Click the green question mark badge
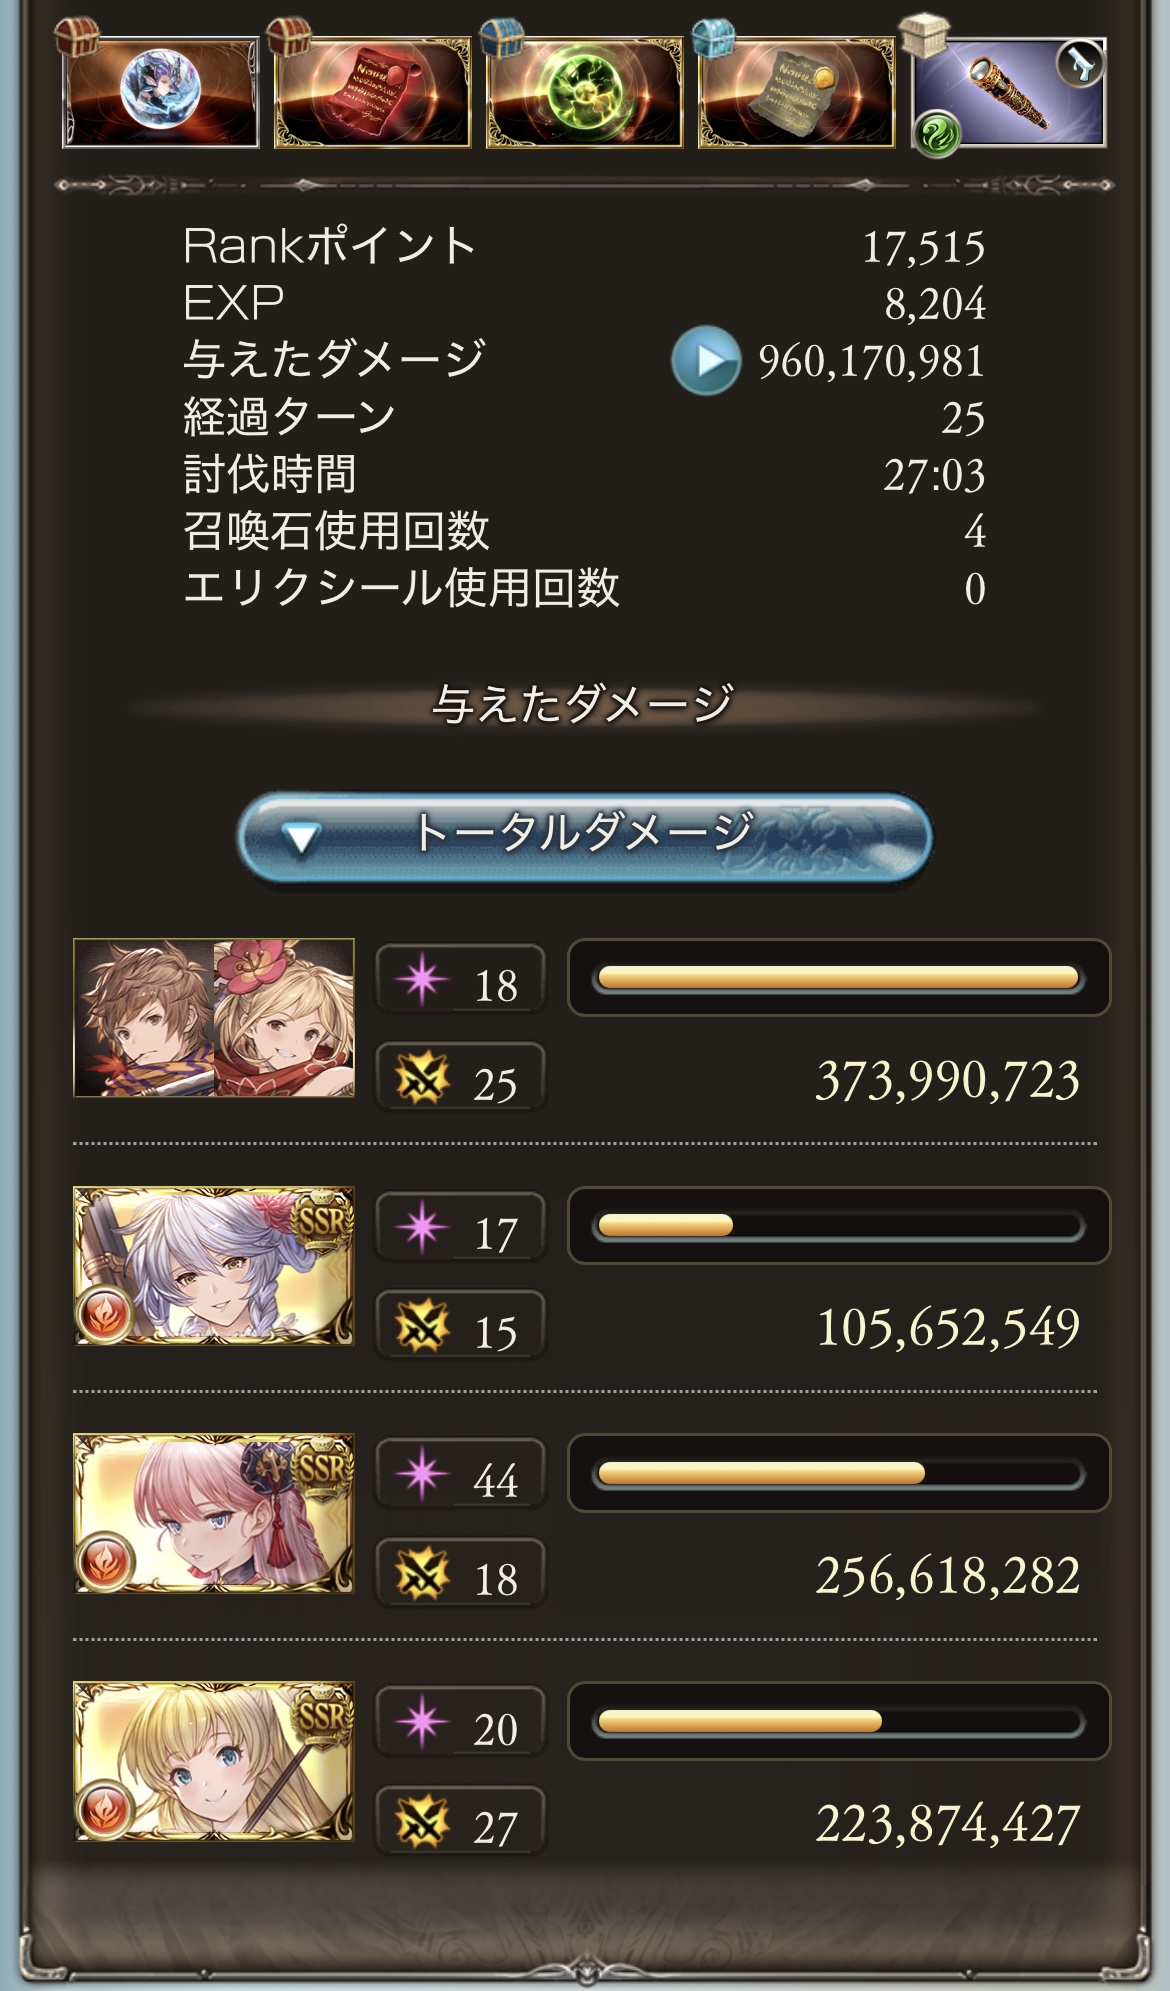This screenshot has height=1991, width=1170. point(937,133)
